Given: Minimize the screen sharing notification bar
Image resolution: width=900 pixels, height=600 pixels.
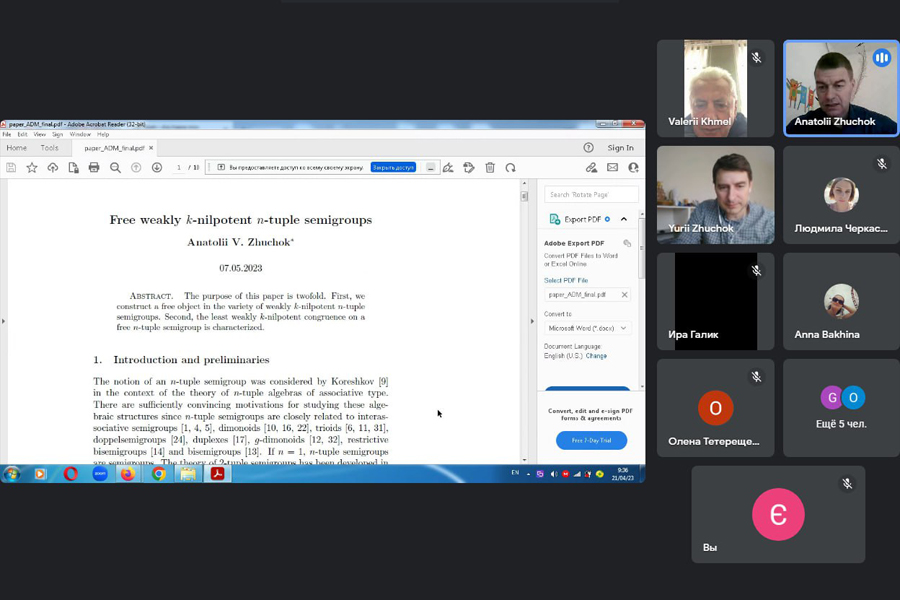Looking at the screenshot, I should (x=430, y=168).
